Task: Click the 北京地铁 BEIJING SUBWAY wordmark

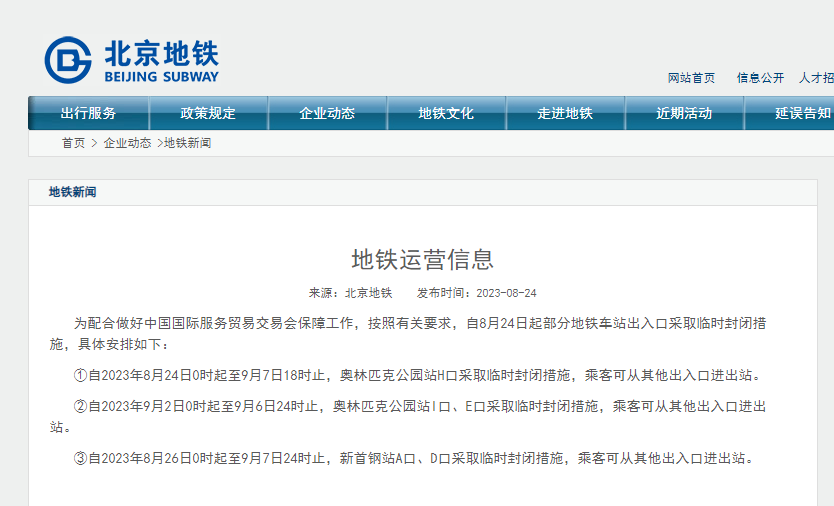Action: point(162,61)
